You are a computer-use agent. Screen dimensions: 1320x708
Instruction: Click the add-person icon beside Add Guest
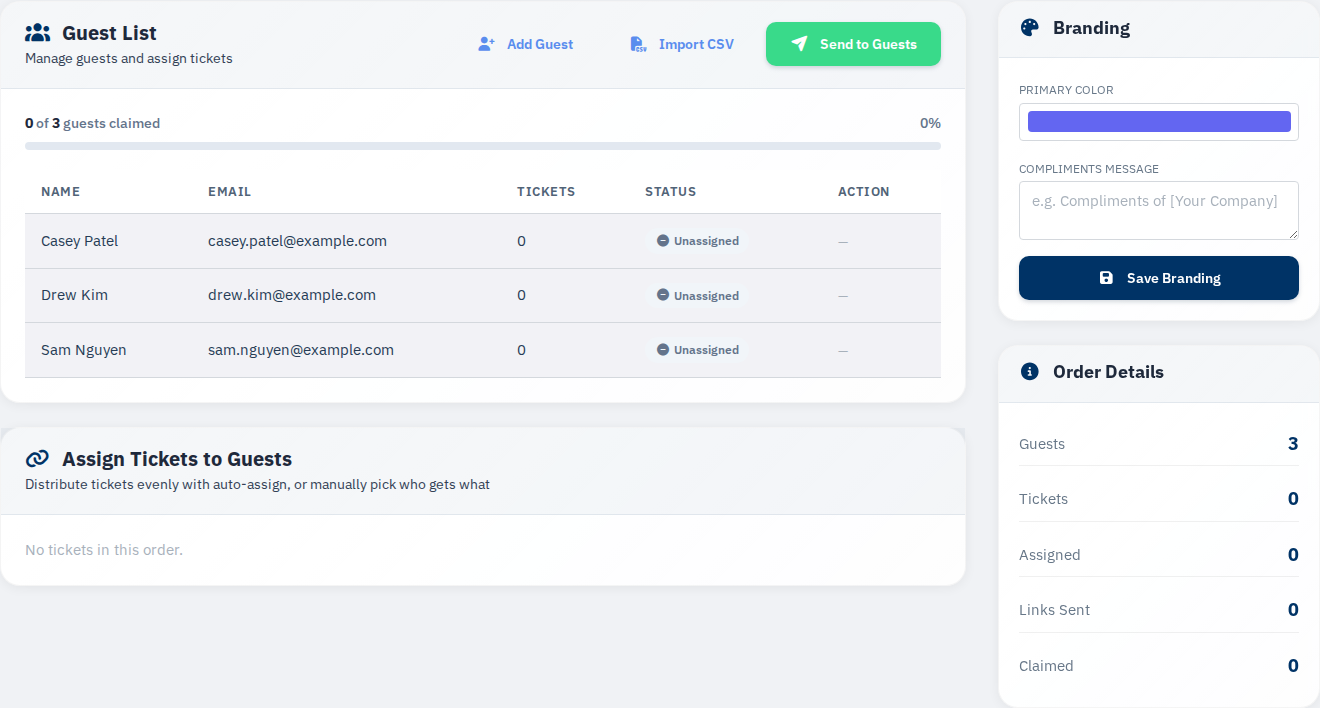click(487, 44)
